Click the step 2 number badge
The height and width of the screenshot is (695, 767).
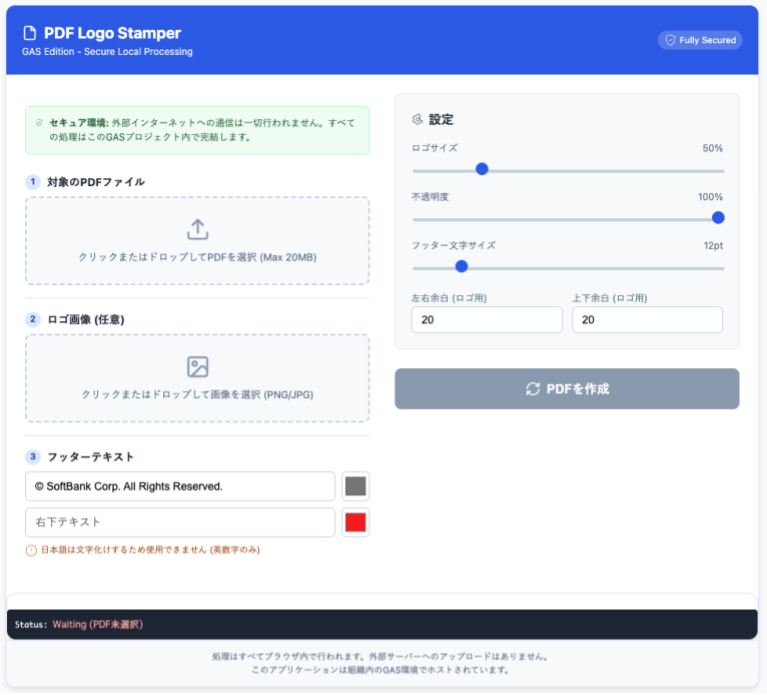[x=33, y=319]
